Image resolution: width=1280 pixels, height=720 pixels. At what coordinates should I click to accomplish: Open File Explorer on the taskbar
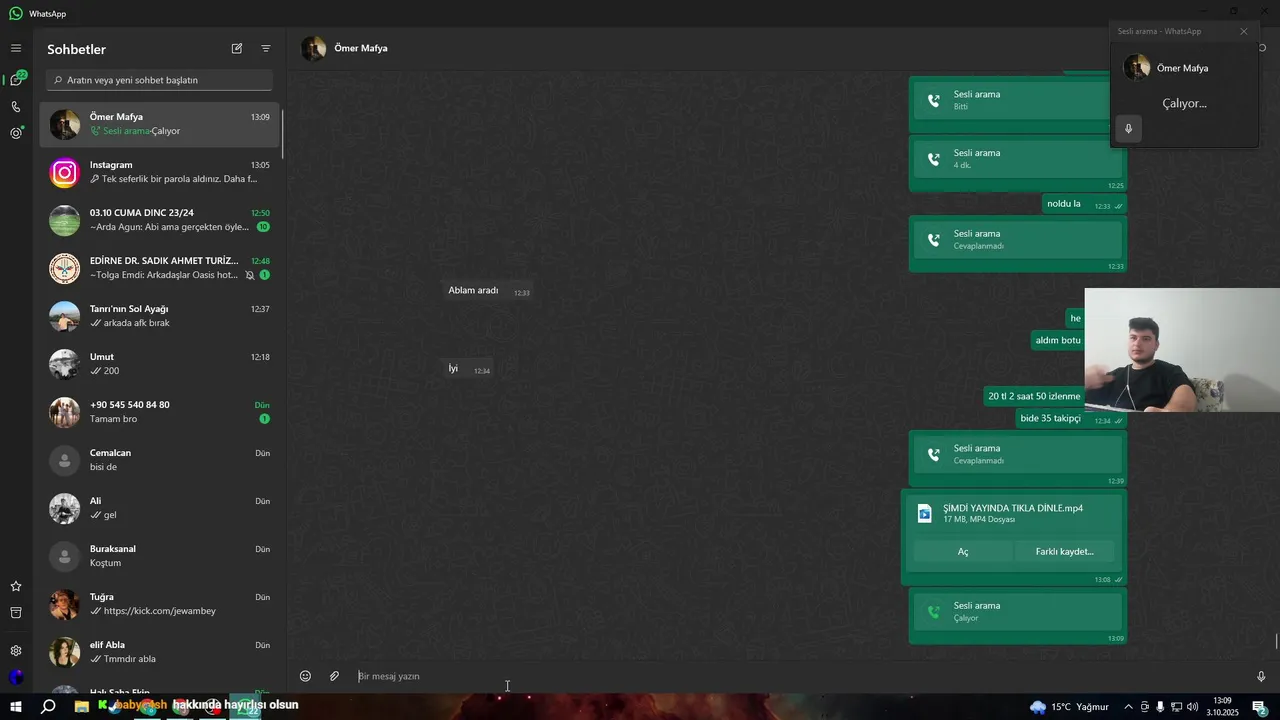tap(82, 706)
